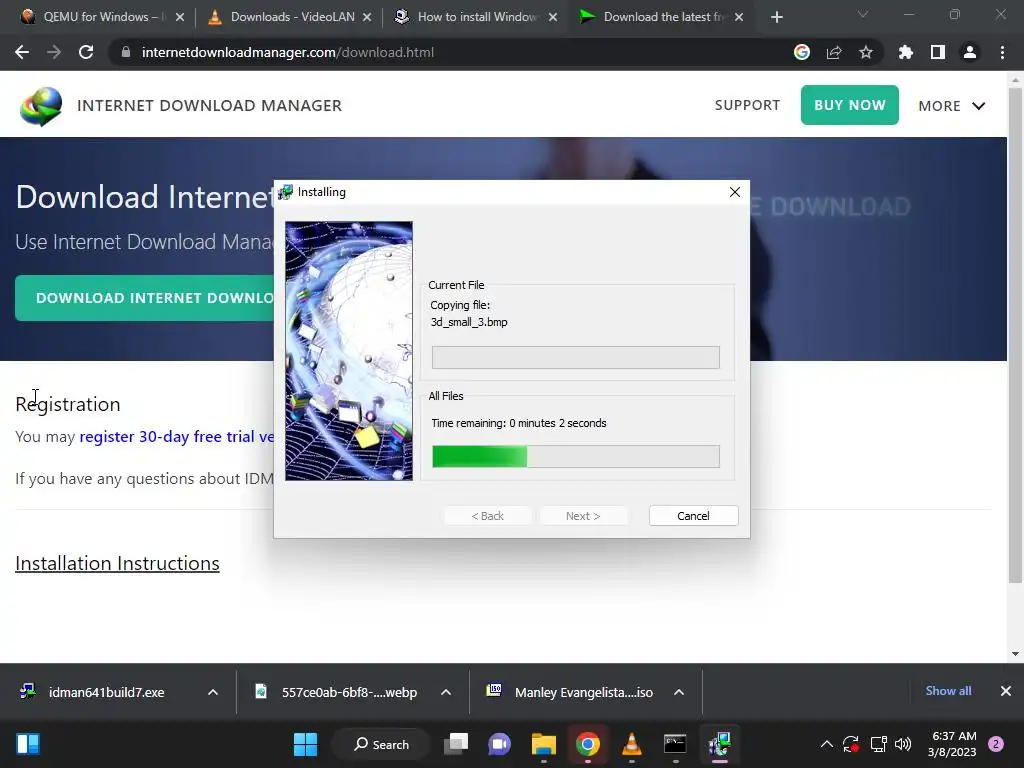Open the Chrome three-dot menu
The width and height of the screenshot is (1024, 768).
click(x=1002, y=52)
